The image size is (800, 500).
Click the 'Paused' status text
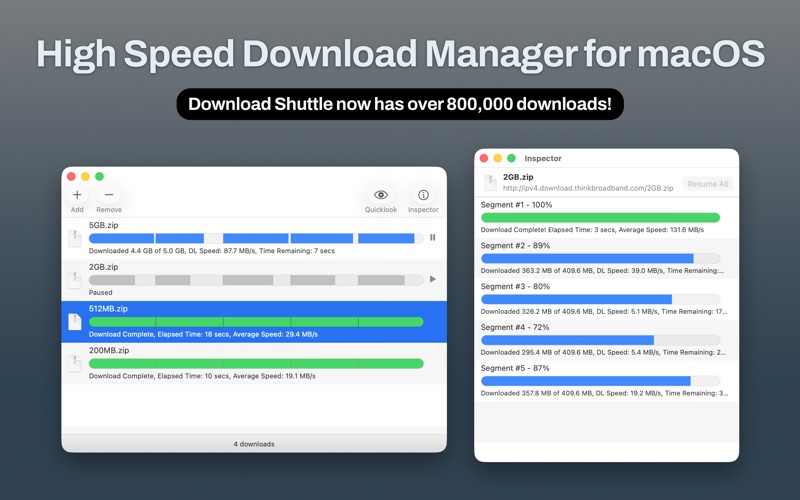tap(101, 292)
